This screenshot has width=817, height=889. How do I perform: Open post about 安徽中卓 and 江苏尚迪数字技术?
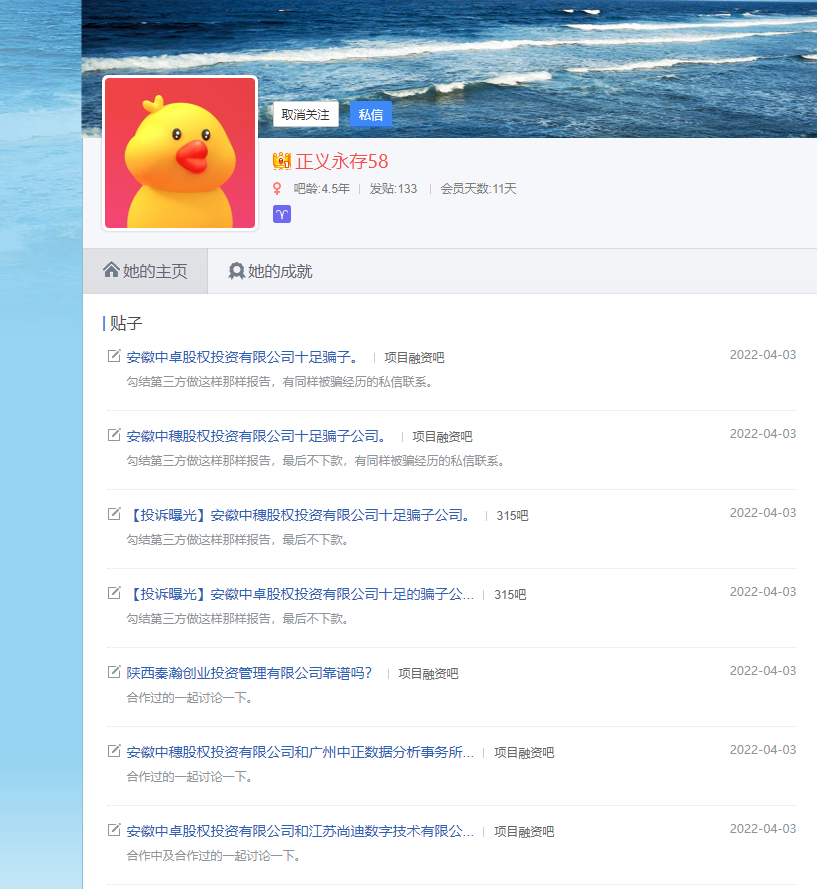300,831
